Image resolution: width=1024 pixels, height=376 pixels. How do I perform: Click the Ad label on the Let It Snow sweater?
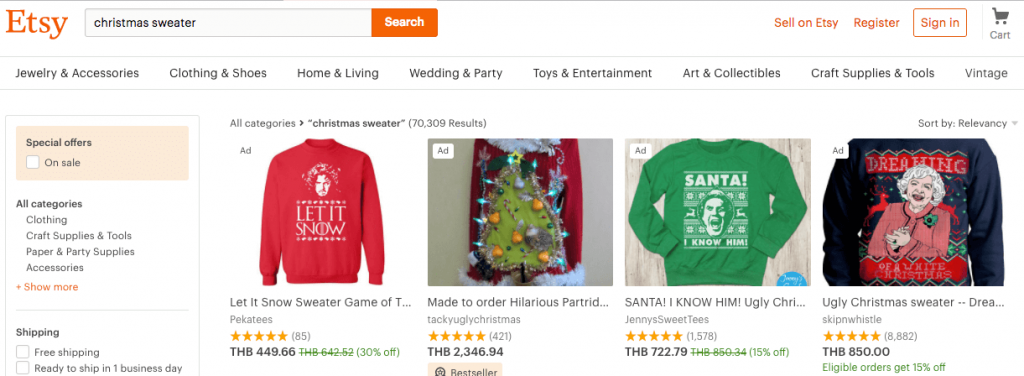tap(246, 151)
